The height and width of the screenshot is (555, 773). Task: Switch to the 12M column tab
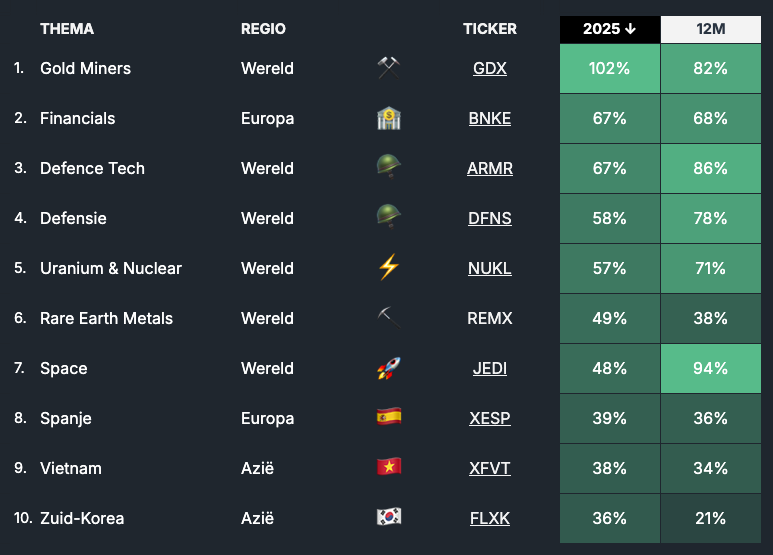point(711,29)
